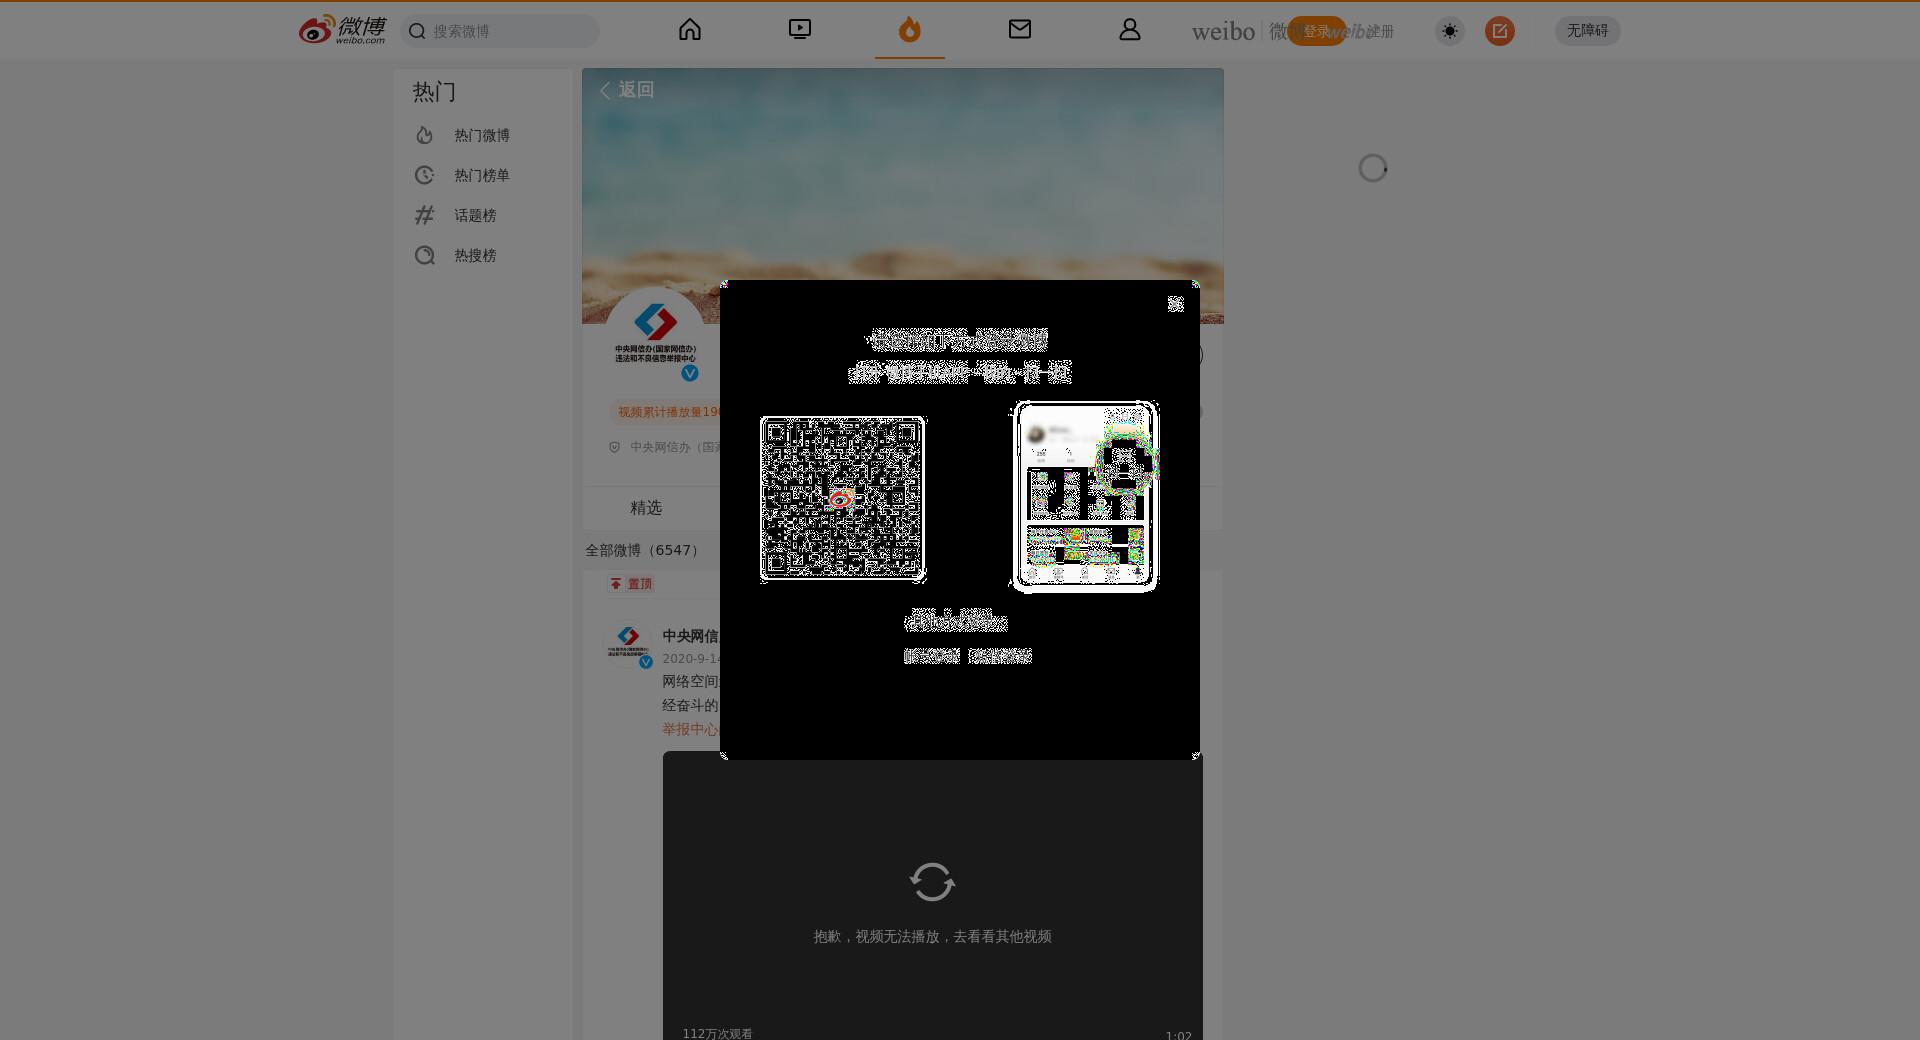
Task: Click the phone screenshot illustration in the dialog
Action: tap(1085, 497)
